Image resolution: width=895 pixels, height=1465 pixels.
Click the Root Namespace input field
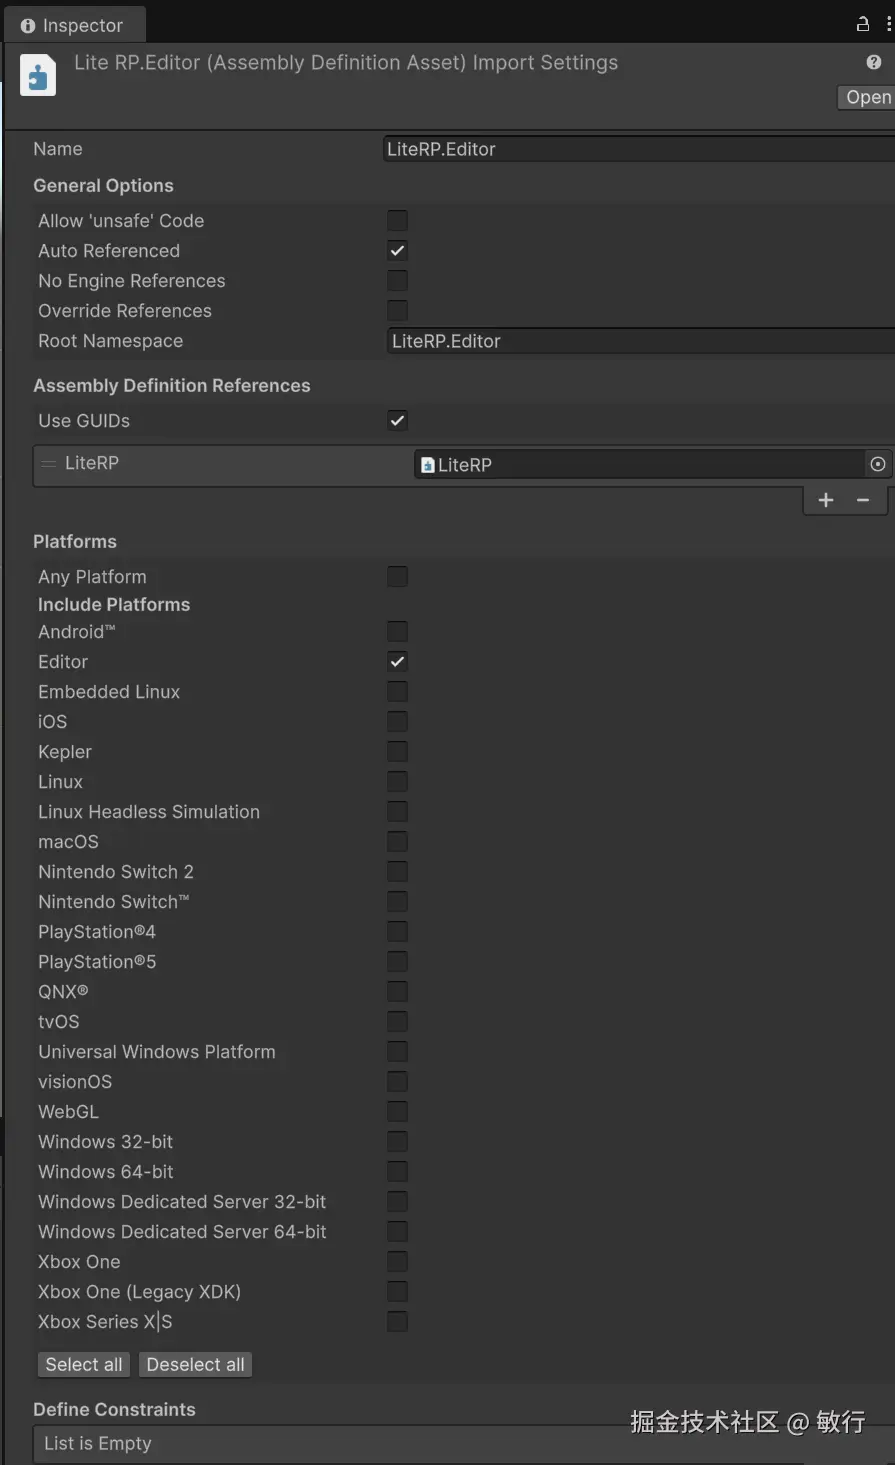click(x=638, y=341)
